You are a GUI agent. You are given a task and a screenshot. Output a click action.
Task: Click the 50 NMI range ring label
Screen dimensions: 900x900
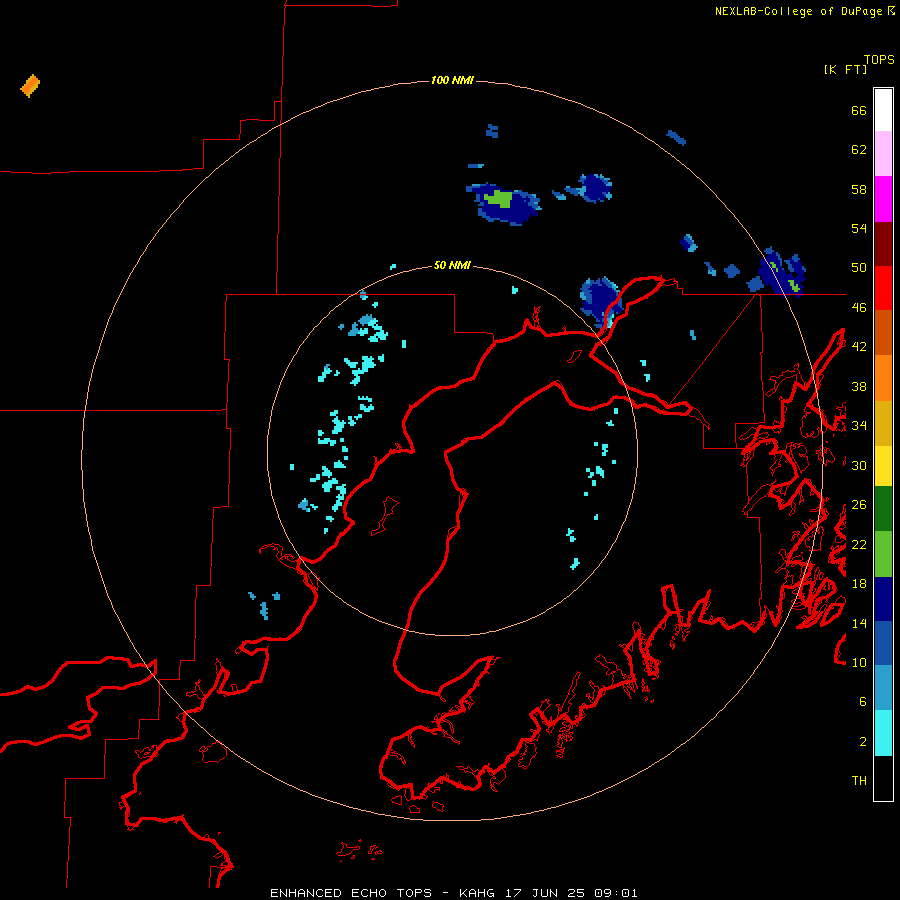452,265
